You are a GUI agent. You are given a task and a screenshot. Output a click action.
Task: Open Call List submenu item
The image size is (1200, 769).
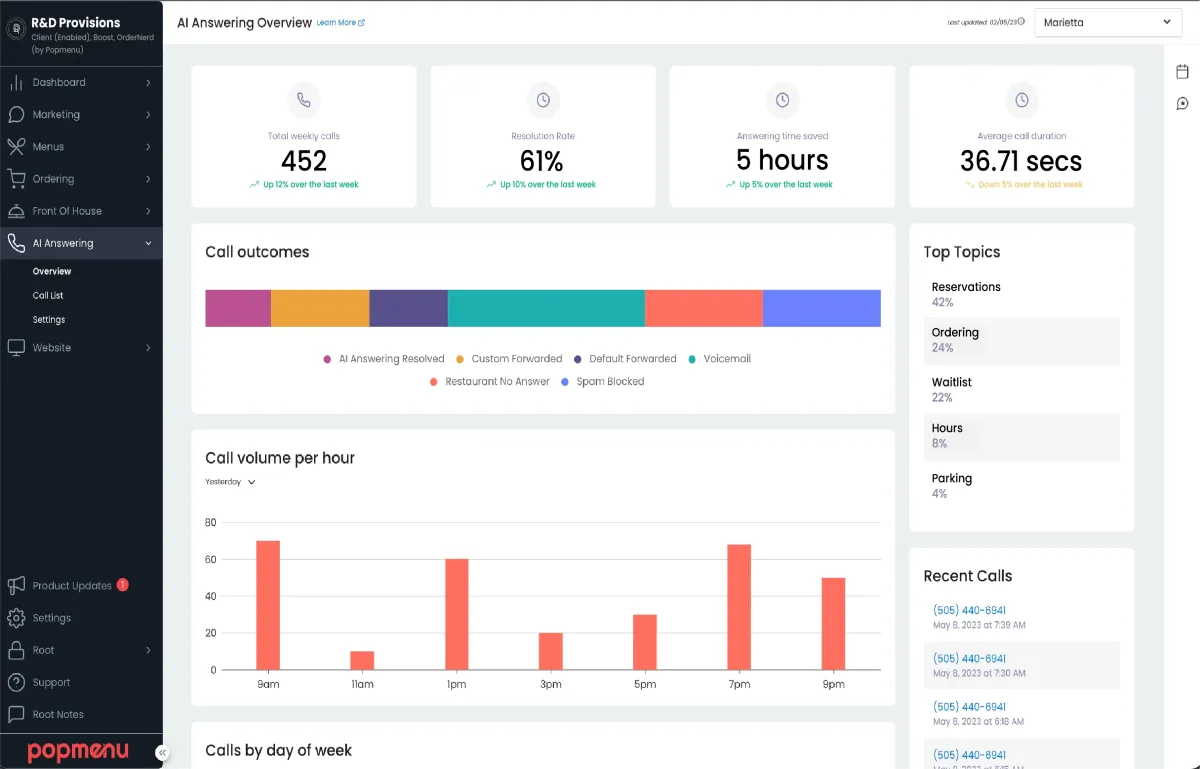pos(48,295)
